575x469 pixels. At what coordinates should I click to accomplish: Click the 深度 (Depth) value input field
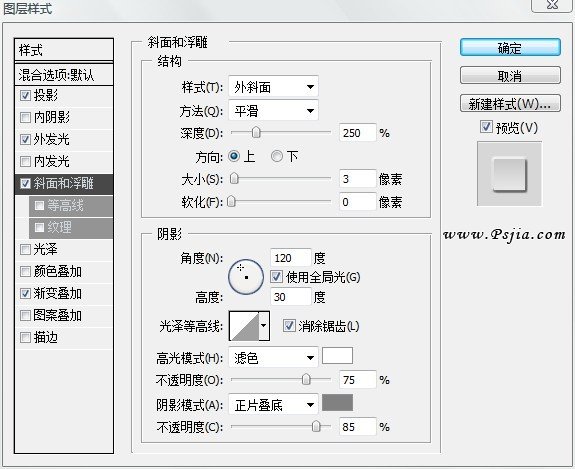(x=358, y=133)
